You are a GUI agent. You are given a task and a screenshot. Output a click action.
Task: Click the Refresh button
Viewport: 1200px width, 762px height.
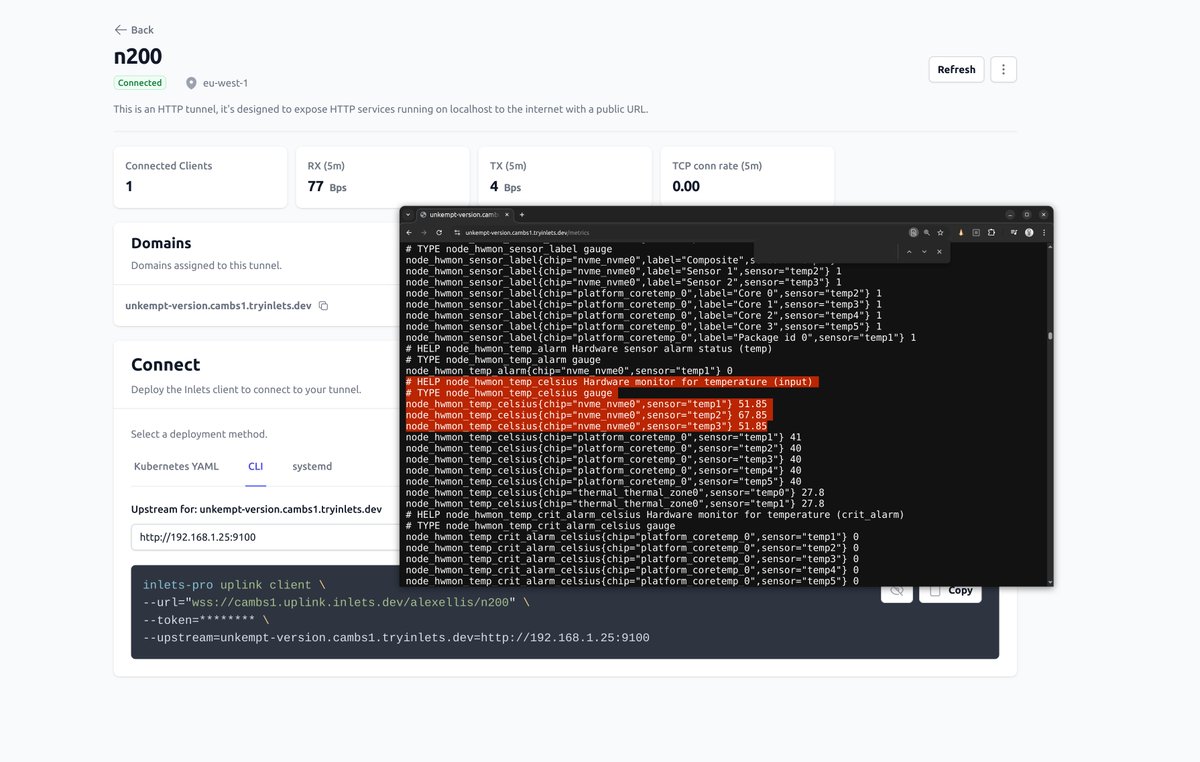956,69
